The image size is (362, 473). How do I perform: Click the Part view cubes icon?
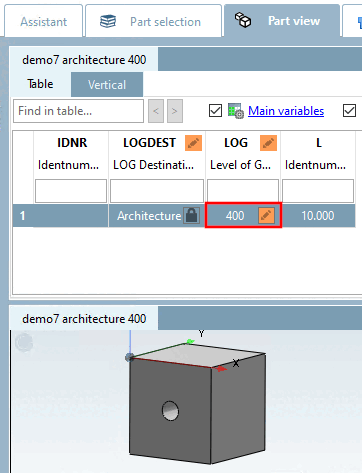pos(243,20)
